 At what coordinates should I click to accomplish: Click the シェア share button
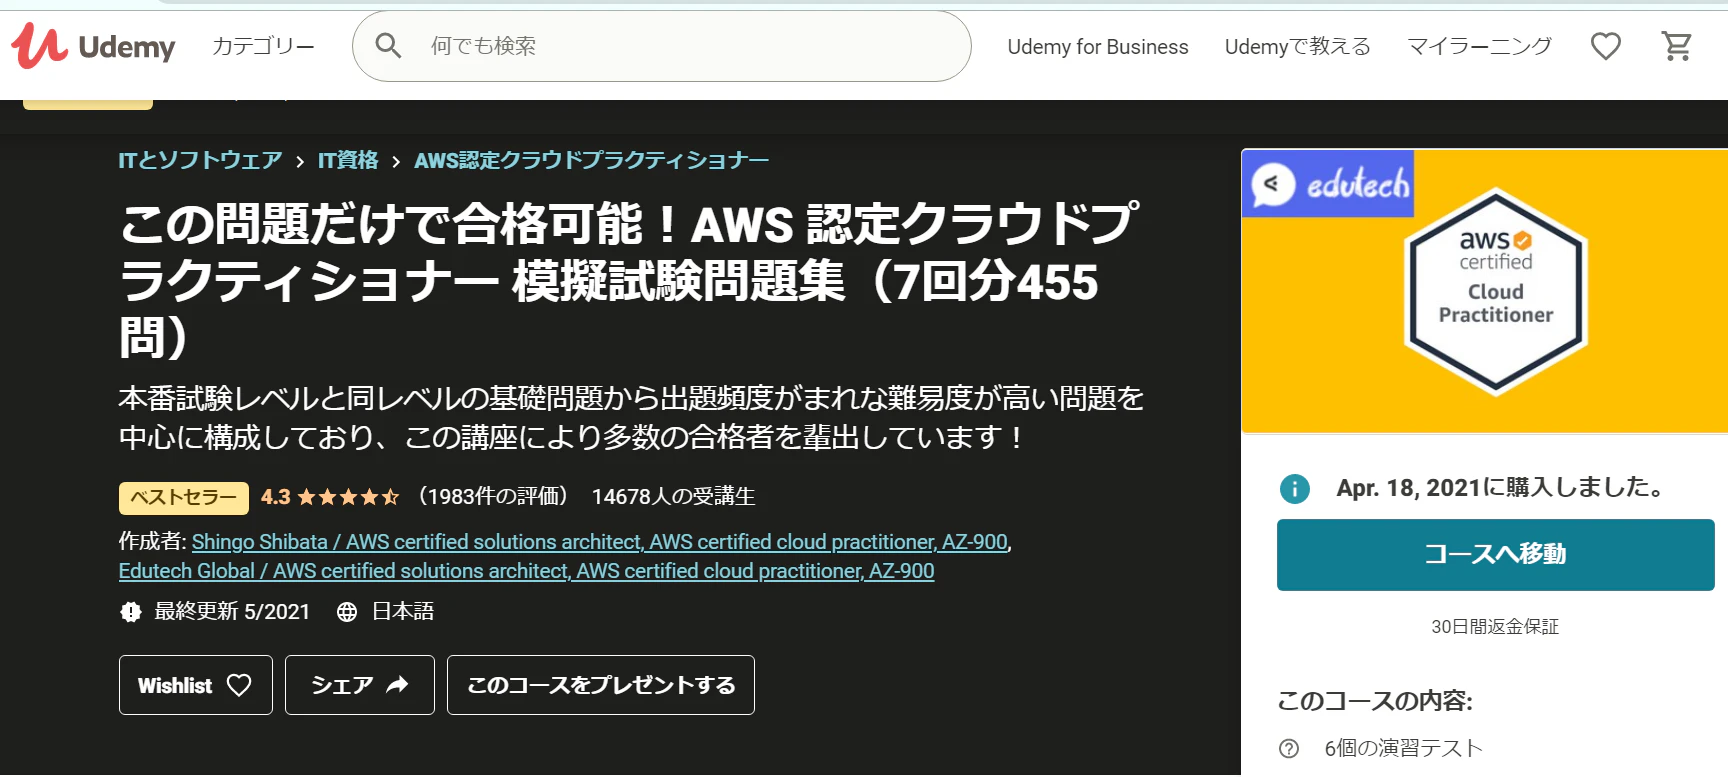(x=360, y=685)
